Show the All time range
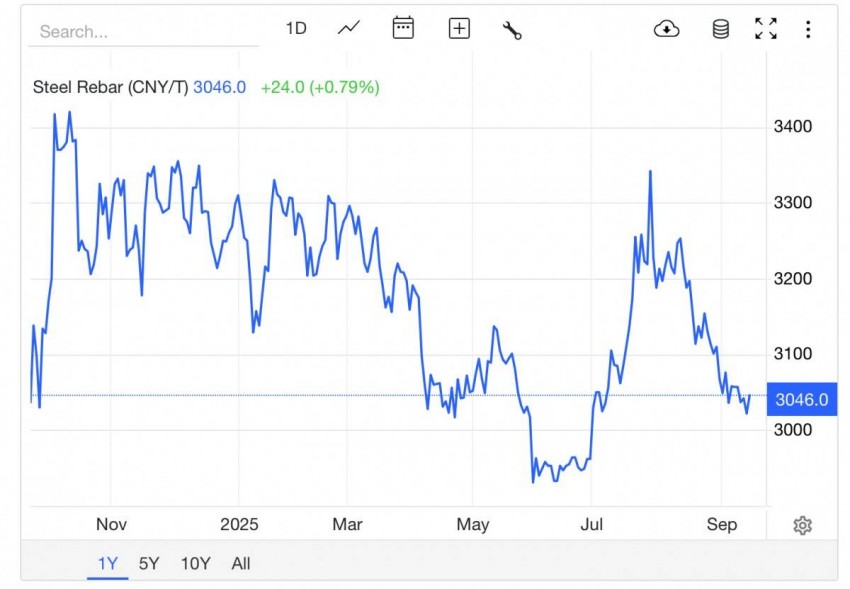Screen dimensions: 850x589 tap(241, 563)
